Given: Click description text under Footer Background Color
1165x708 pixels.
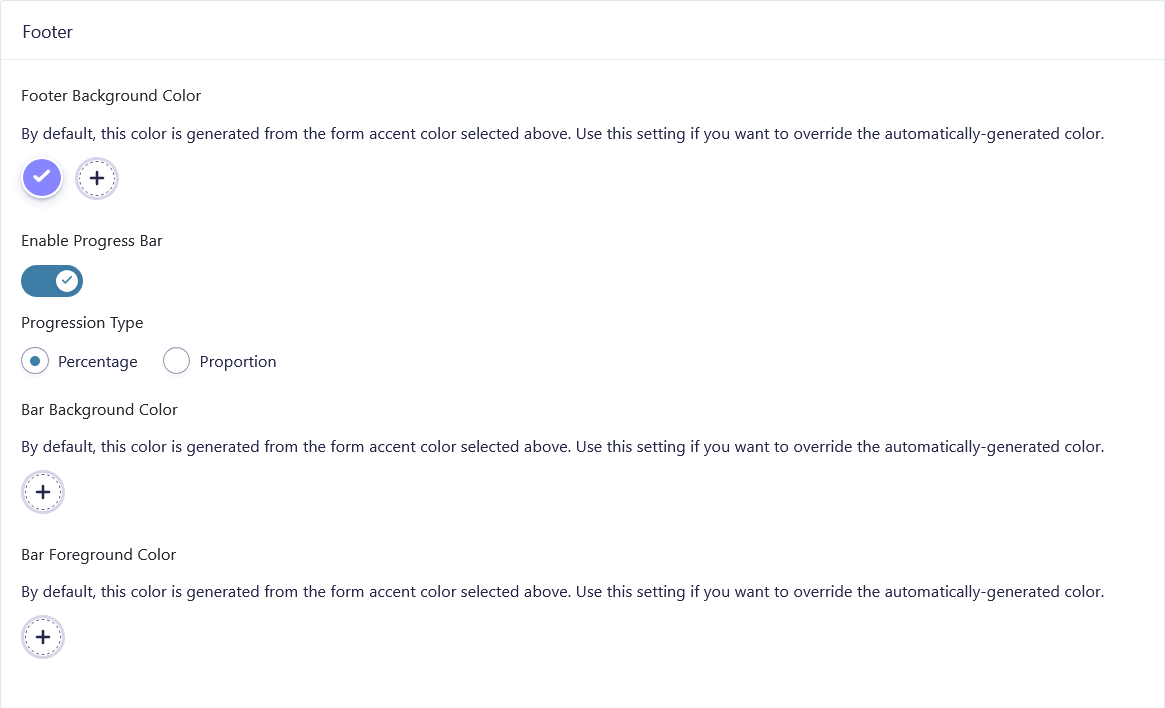Looking at the screenshot, I should point(562,134).
